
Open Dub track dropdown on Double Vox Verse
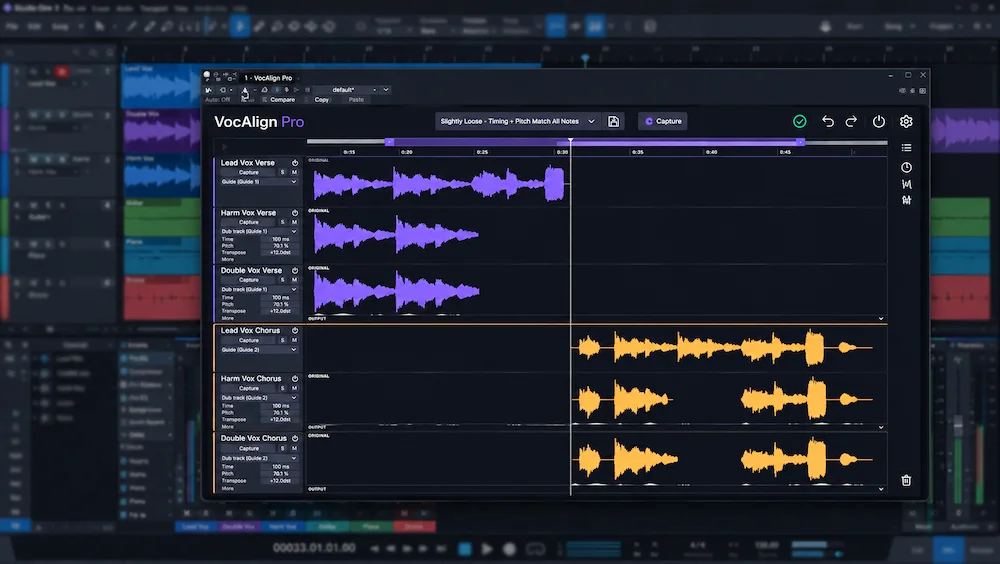click(259, 289)
